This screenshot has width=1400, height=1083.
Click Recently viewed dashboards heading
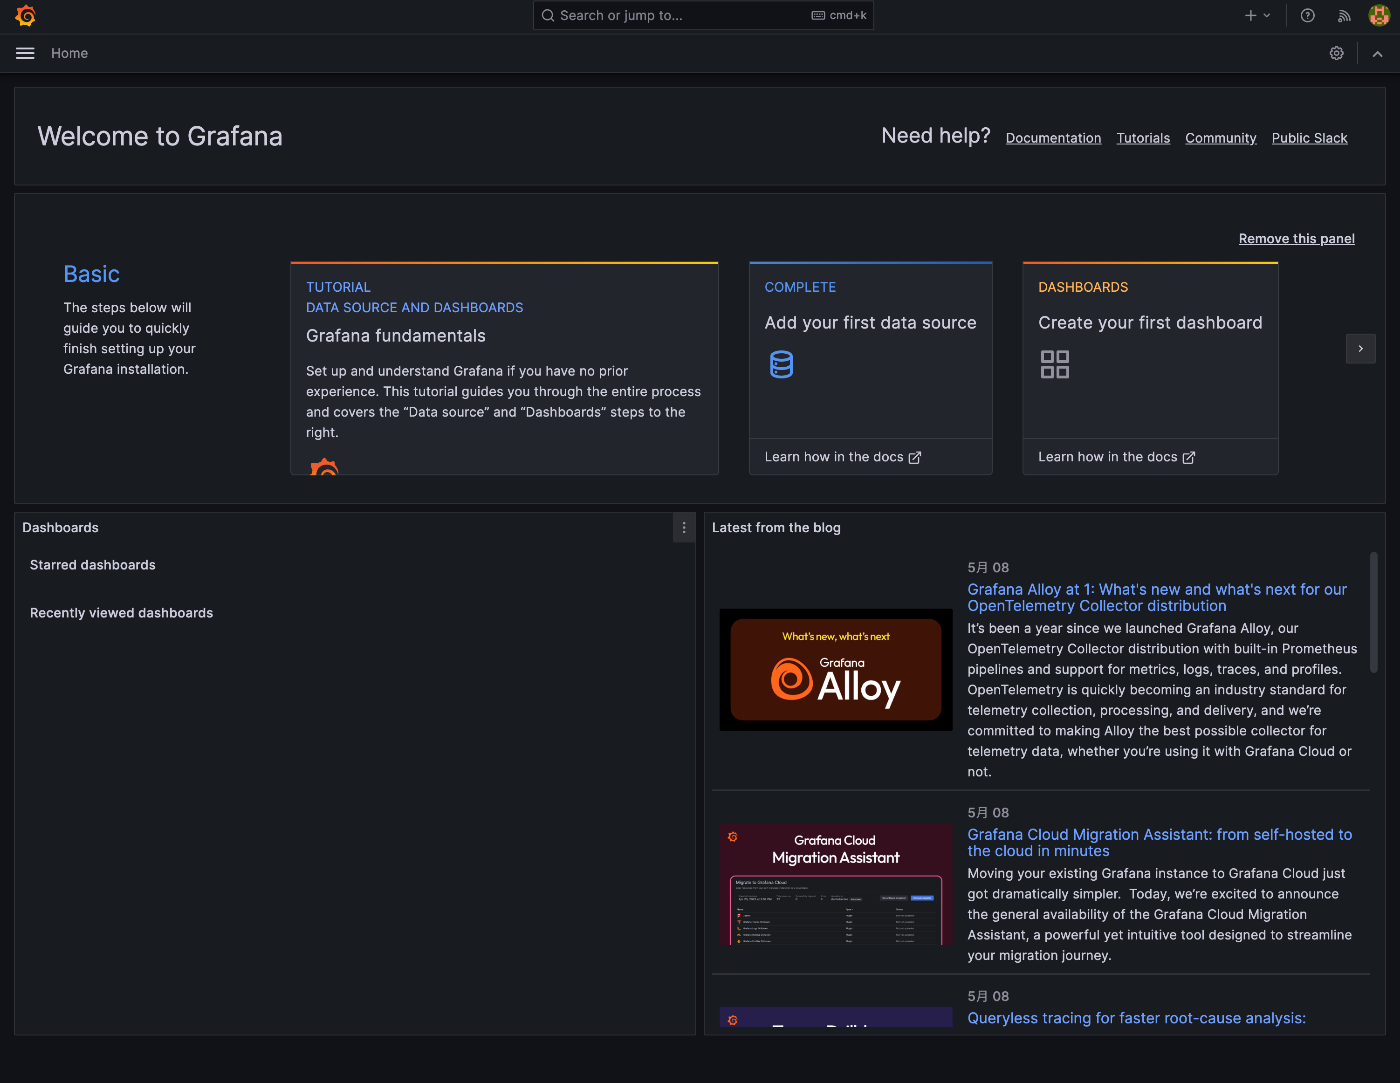point(122,613)
